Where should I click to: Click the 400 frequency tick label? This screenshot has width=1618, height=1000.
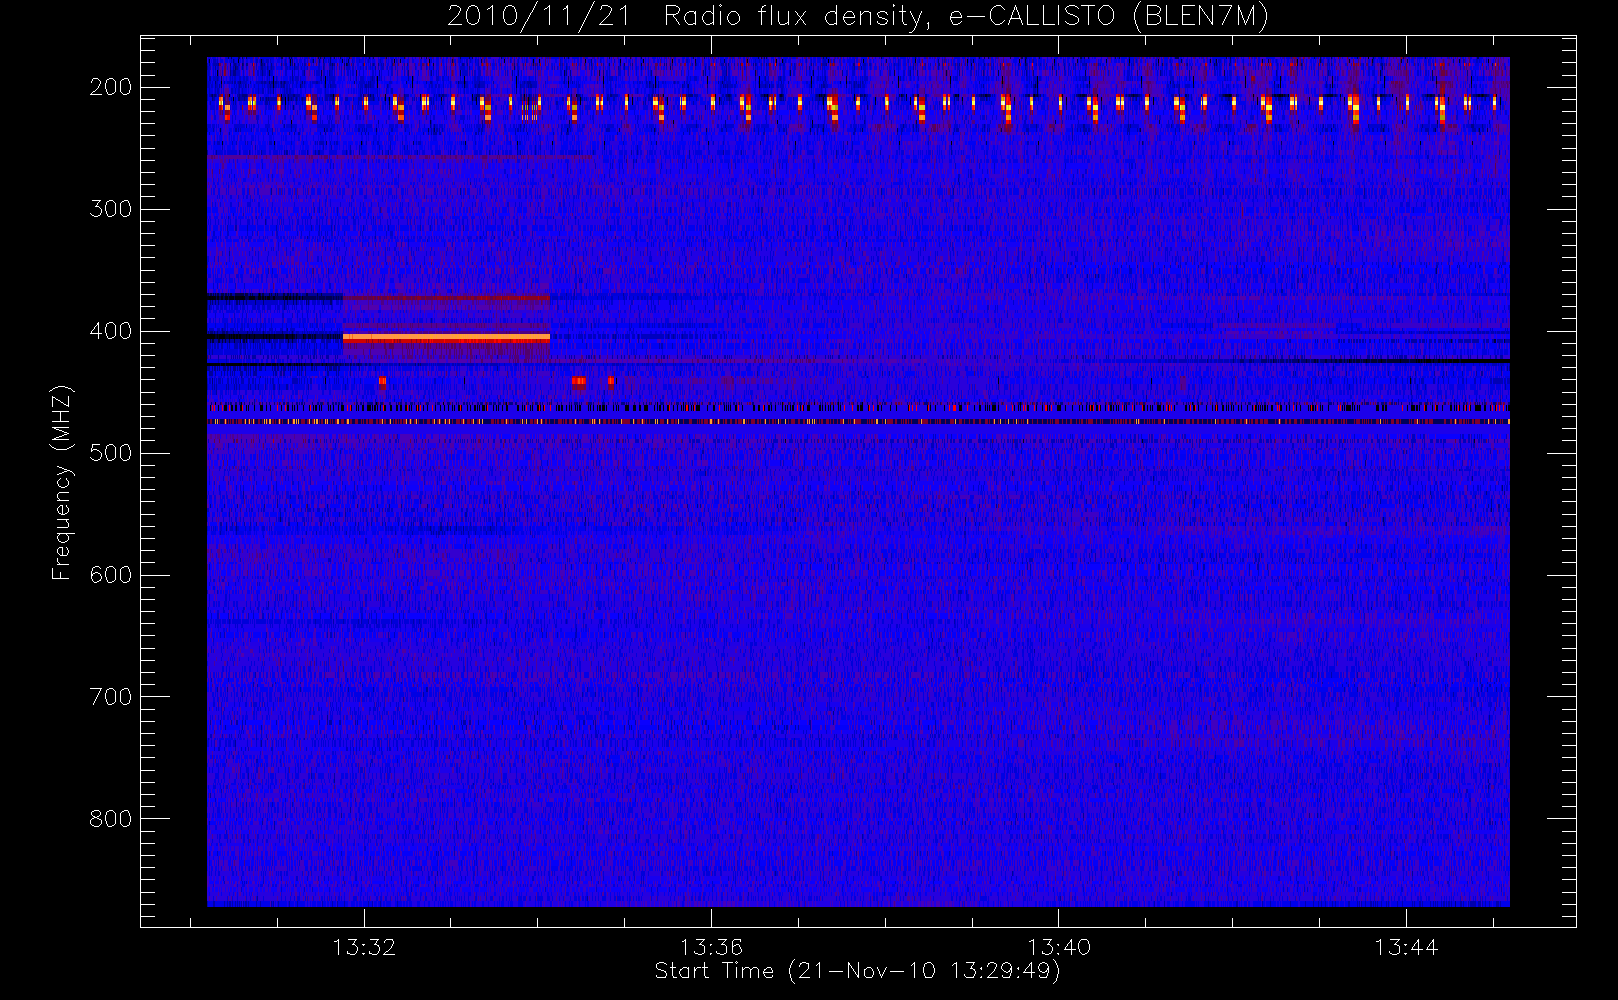click(111, 331)
